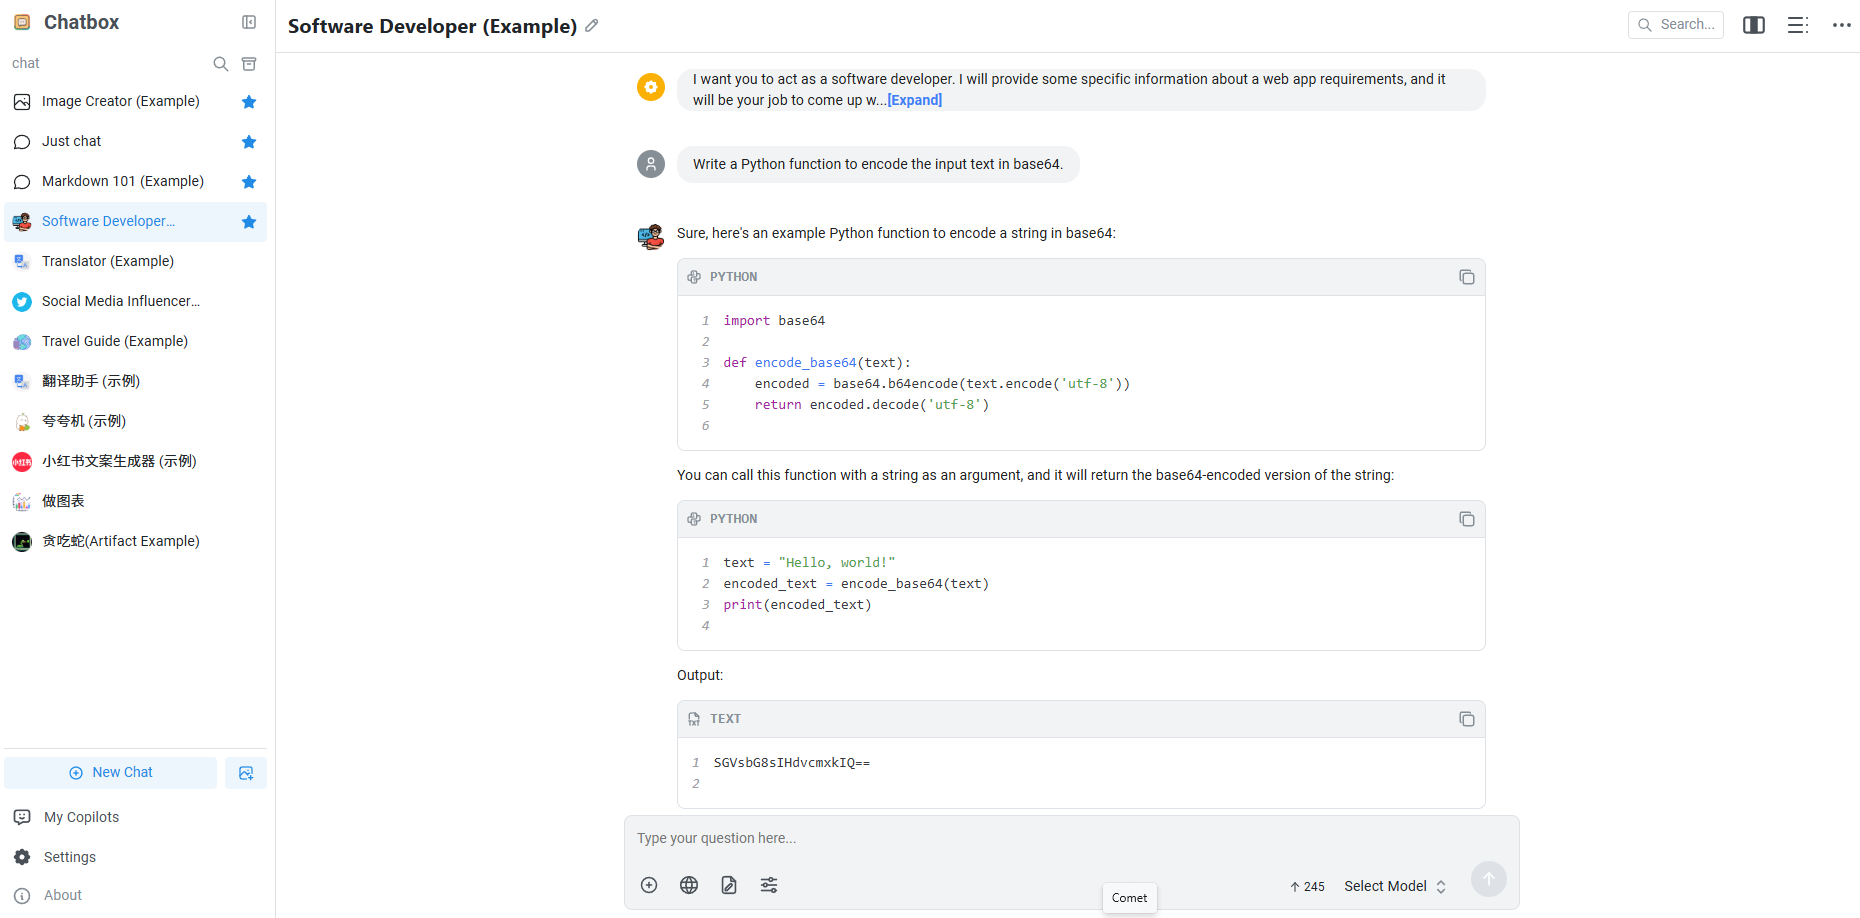
Task: Create a new image chat
Action: click(x=246, y=773)
